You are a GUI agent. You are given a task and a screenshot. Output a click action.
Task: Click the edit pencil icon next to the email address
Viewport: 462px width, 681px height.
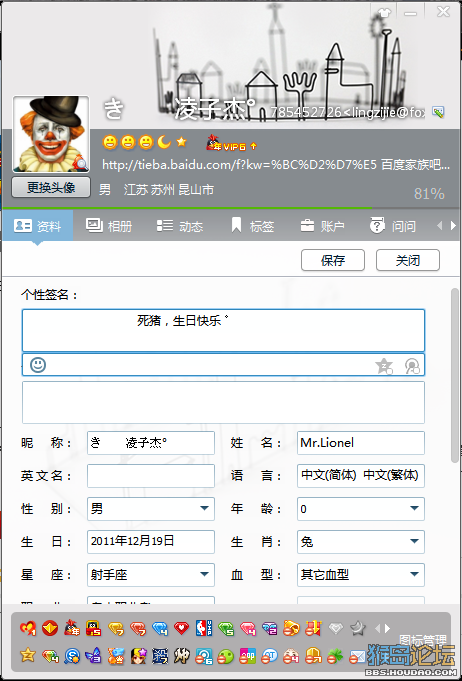(x=438, y=112)
